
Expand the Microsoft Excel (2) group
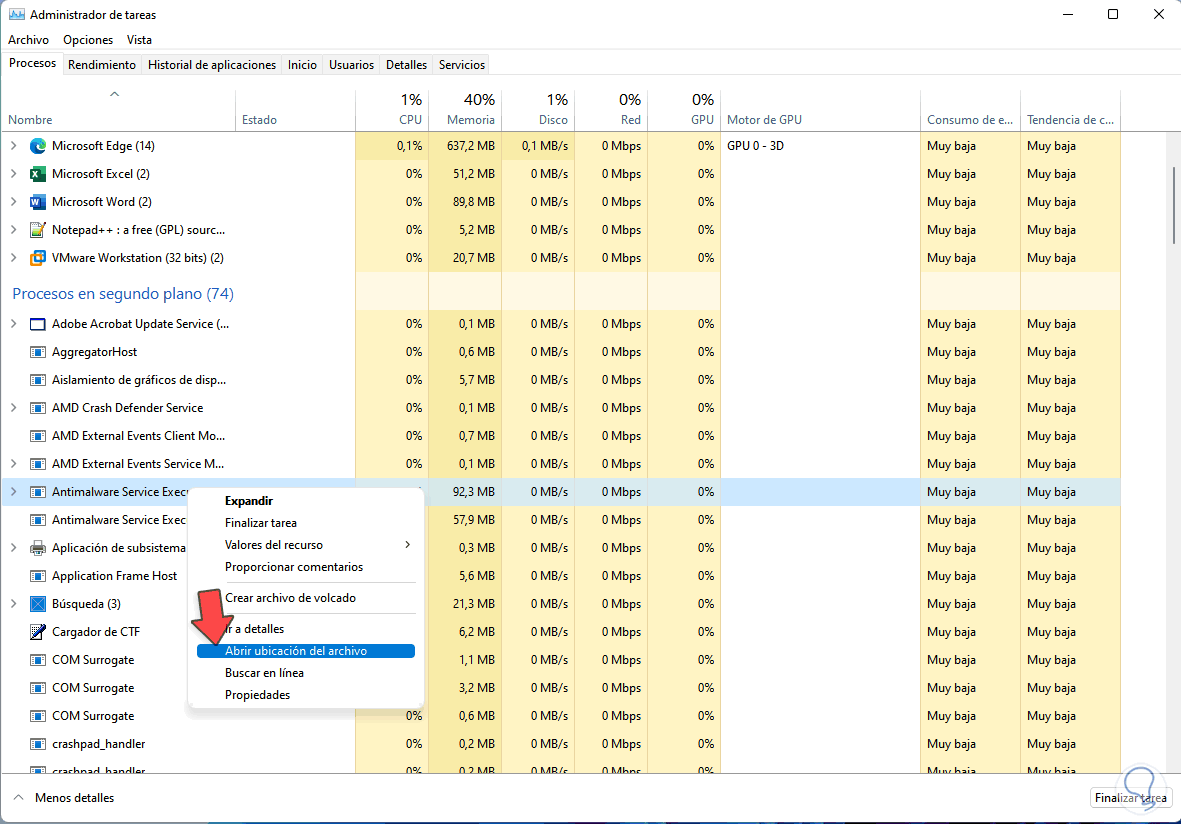[14, 173]
